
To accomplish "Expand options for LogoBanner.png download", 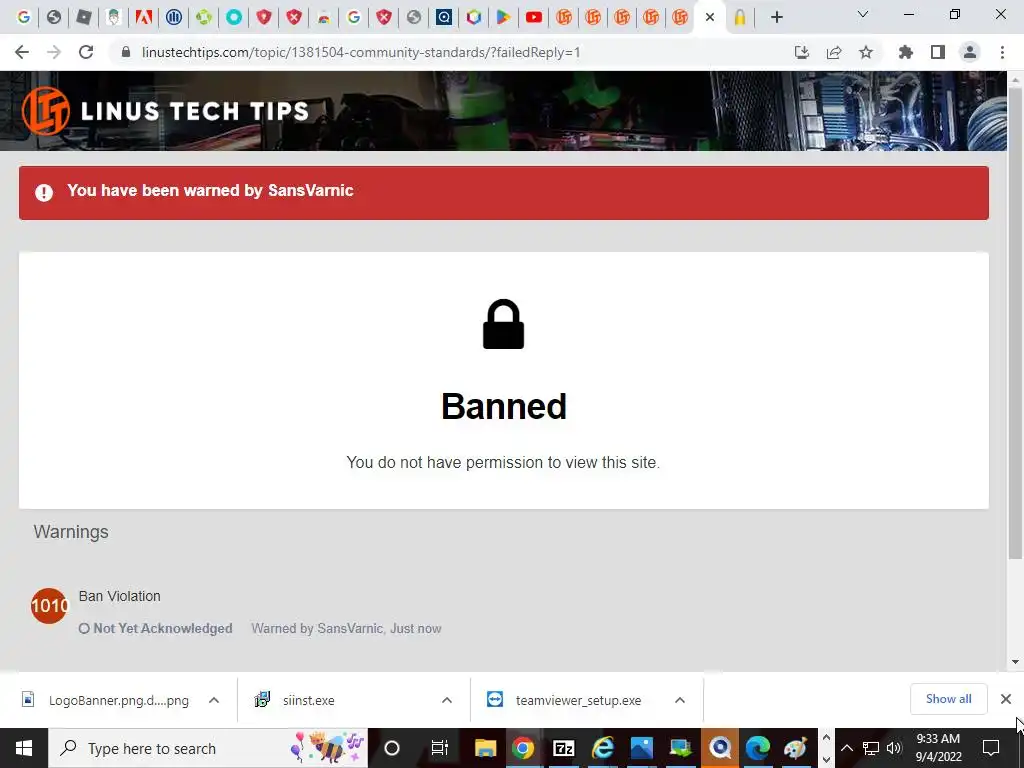I will (x=214, y=700).
